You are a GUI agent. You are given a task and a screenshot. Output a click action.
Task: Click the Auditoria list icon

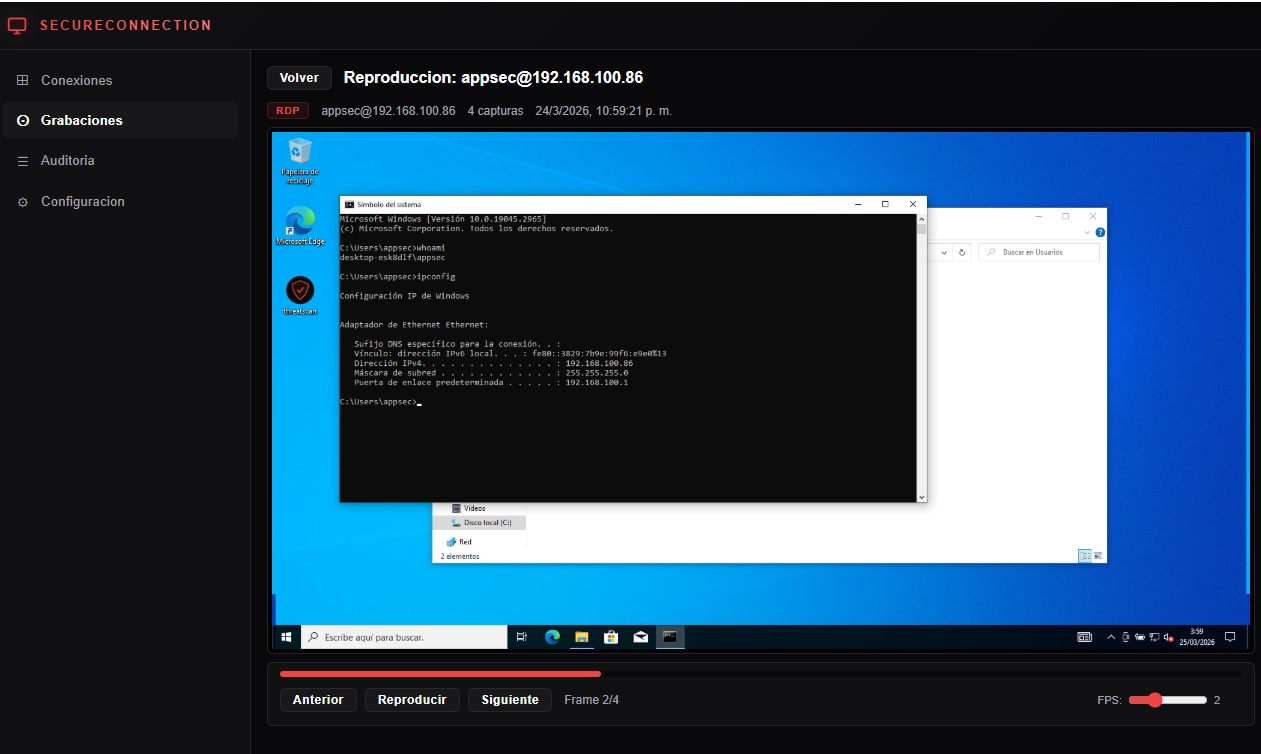[x=23, y=160]
